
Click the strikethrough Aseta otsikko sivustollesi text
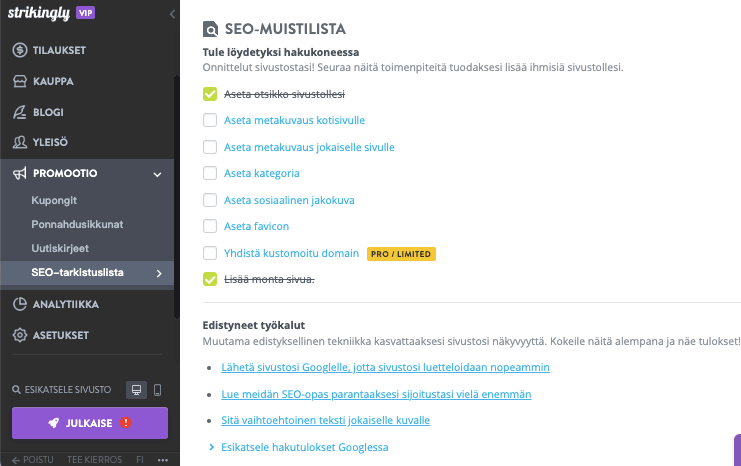click(x=284, y=95)
